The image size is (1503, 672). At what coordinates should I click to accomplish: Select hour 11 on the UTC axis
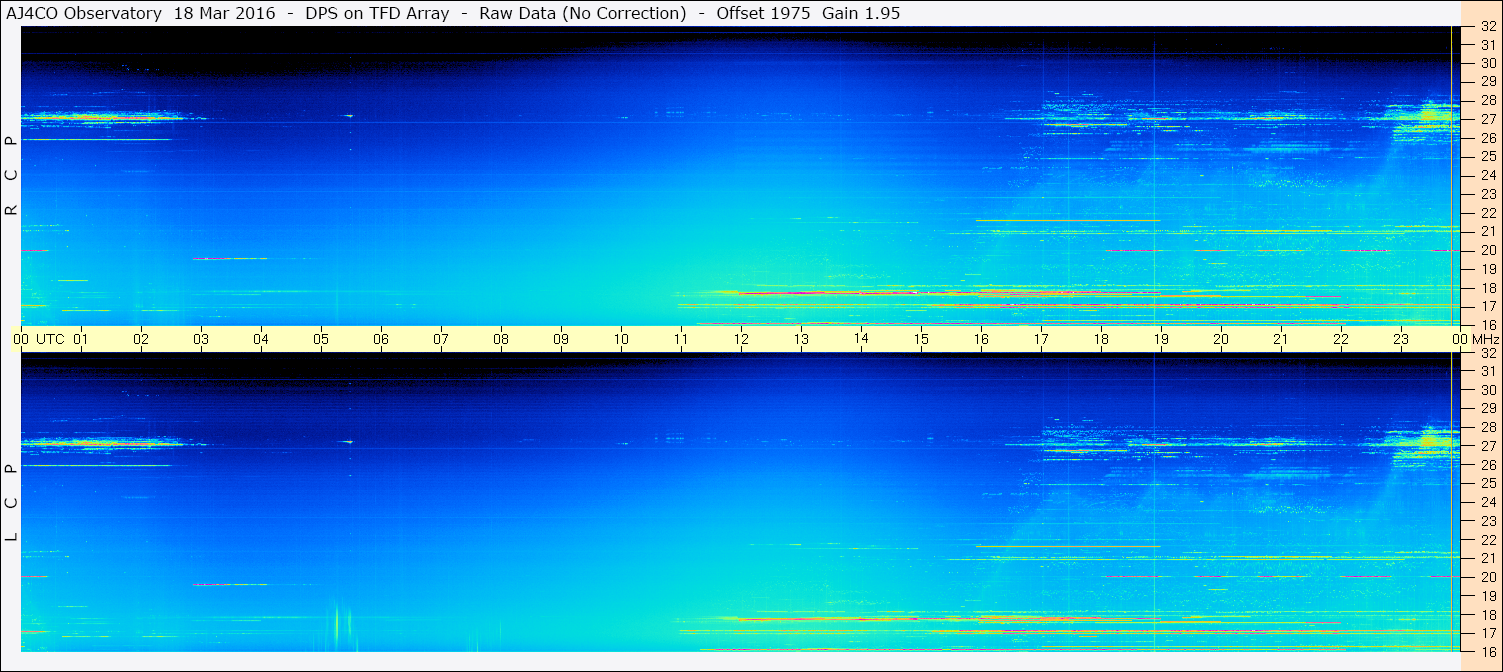click(x=681, y=339)
